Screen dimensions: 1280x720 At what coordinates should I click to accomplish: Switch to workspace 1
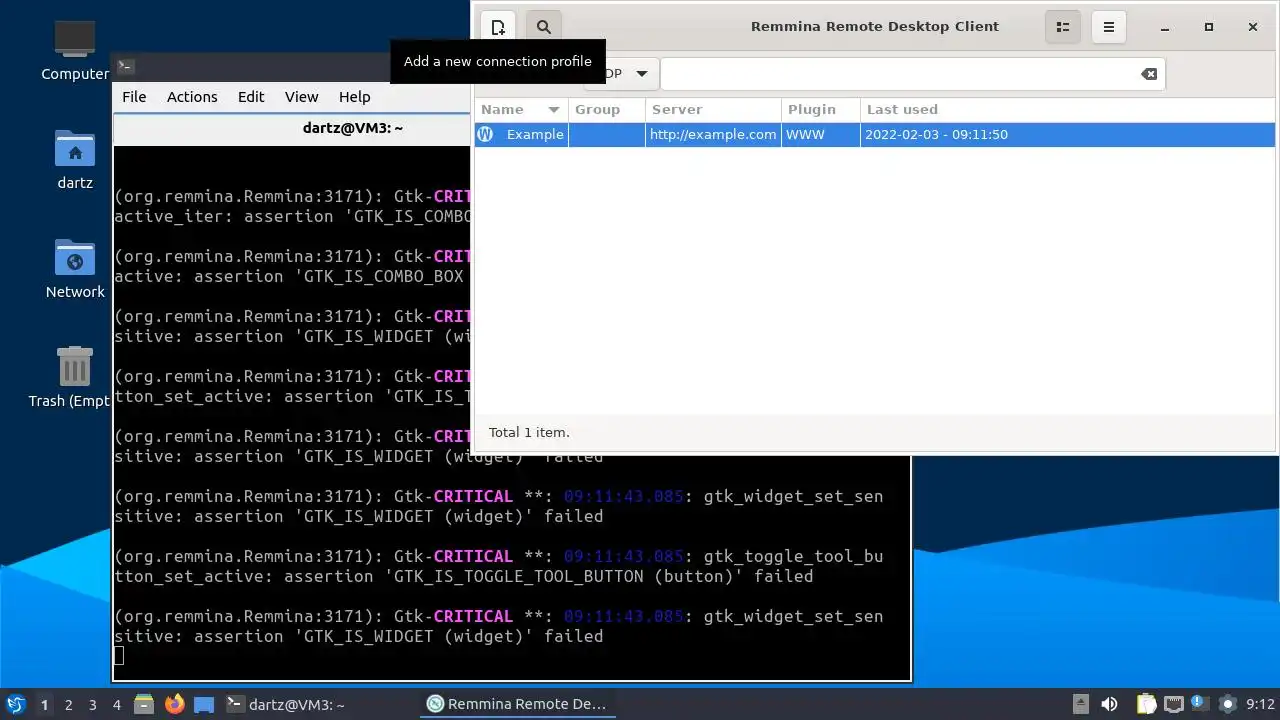[x=44, y=704]
